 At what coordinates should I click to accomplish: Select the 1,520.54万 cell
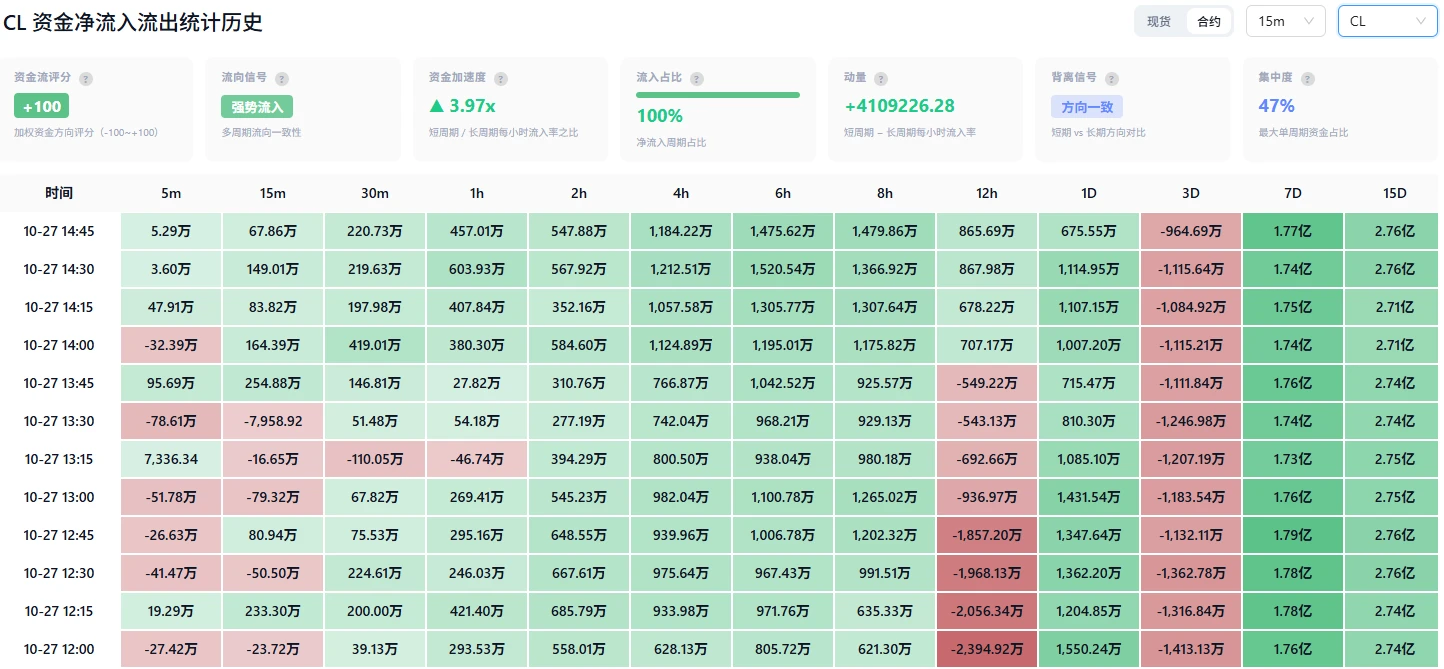click(x=782, y=269)
